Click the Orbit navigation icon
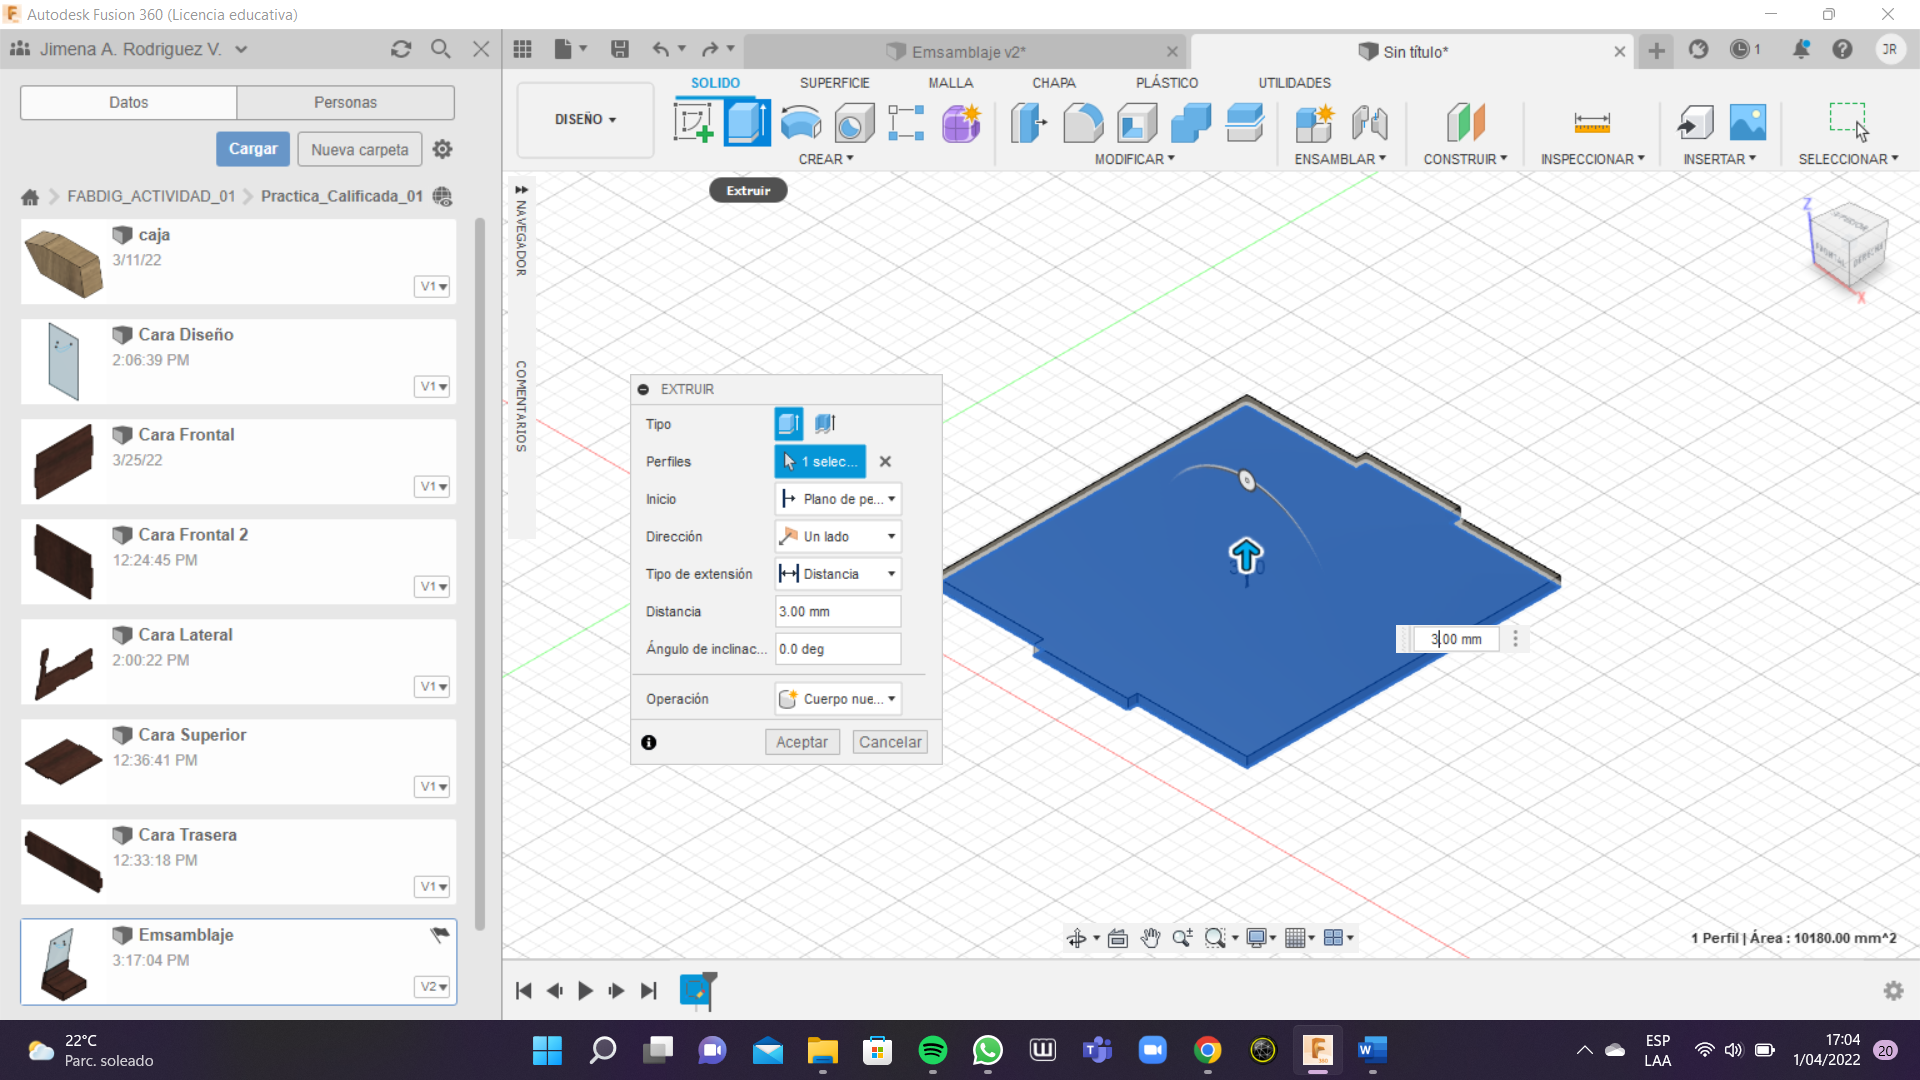Screen dimensions: 1920x1080 pyautogui.click(x=1077, y=938)
